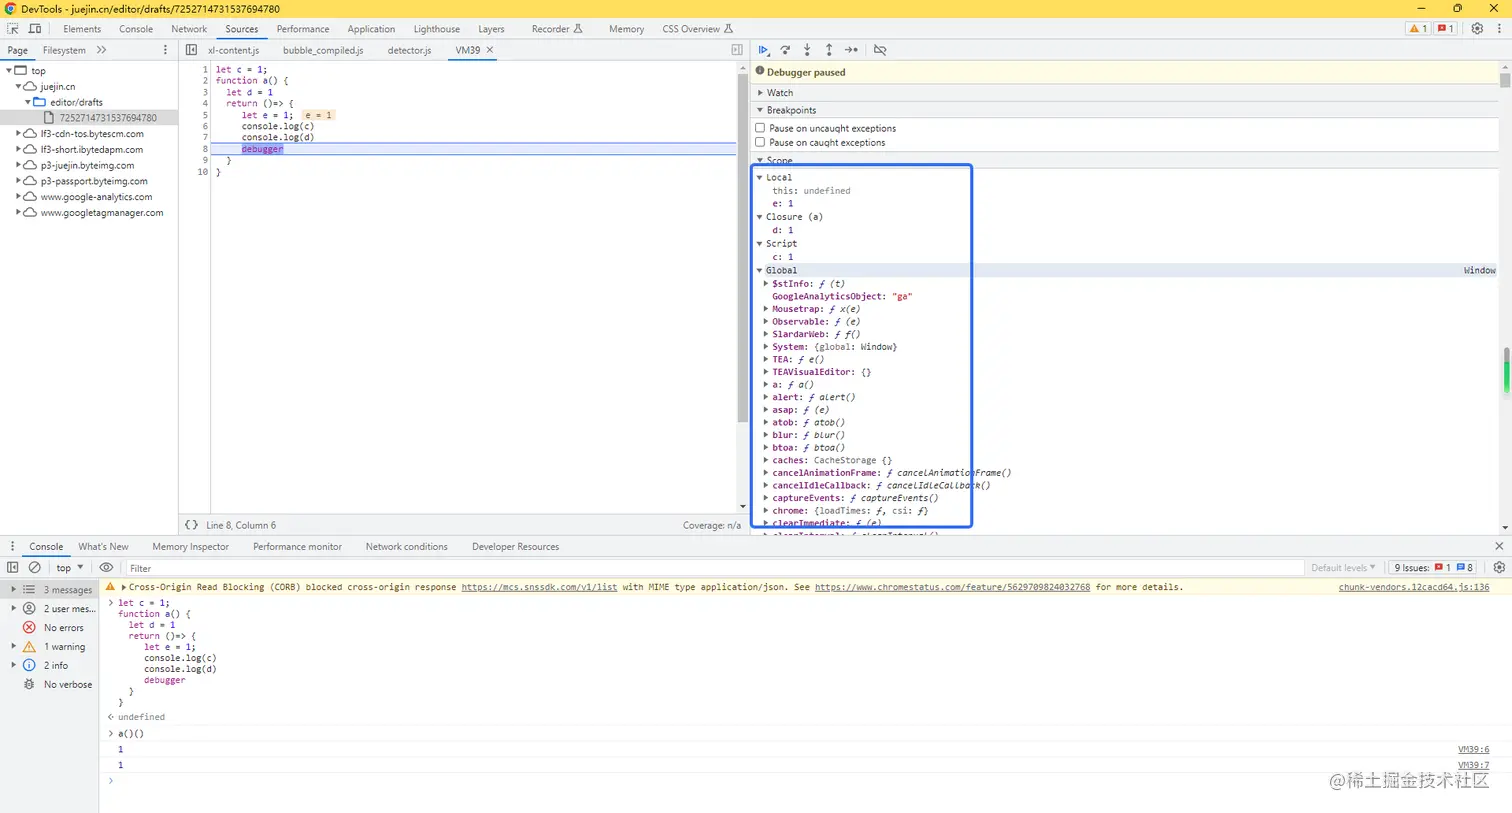Click the 9 Issues button
The image size is (1512, 813).
click(1434, 568)
